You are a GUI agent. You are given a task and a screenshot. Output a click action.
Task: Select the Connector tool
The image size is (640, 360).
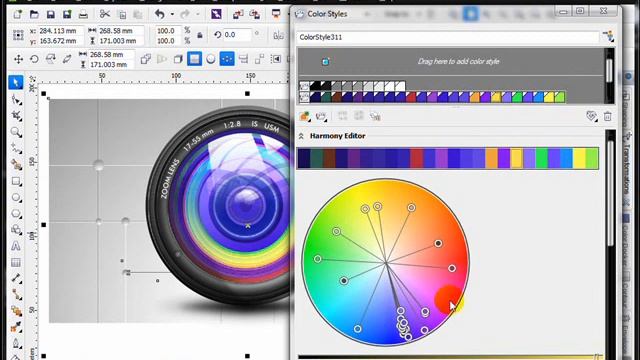pos(16,294)
